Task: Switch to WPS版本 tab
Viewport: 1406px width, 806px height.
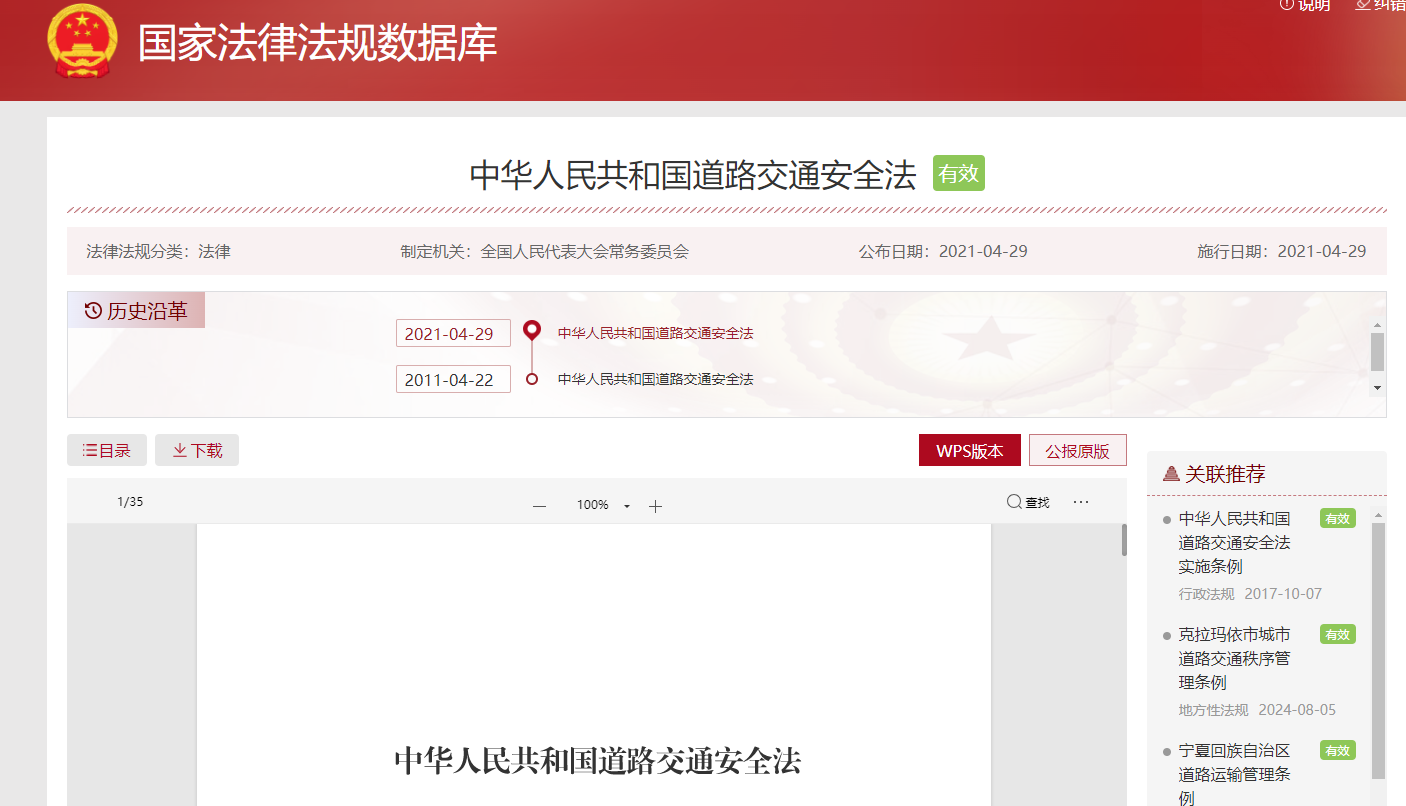Action: point(969,451)
